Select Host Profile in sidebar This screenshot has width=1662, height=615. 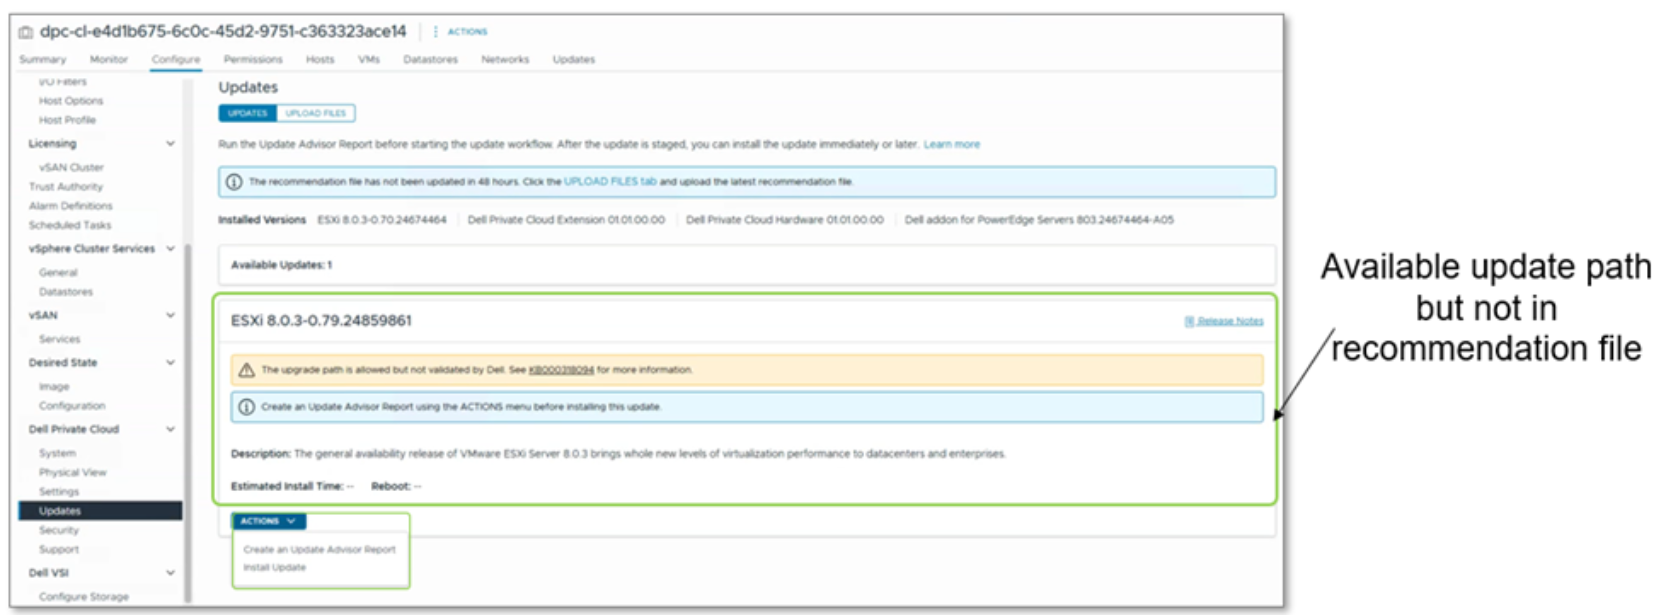(x=67, y=120)
